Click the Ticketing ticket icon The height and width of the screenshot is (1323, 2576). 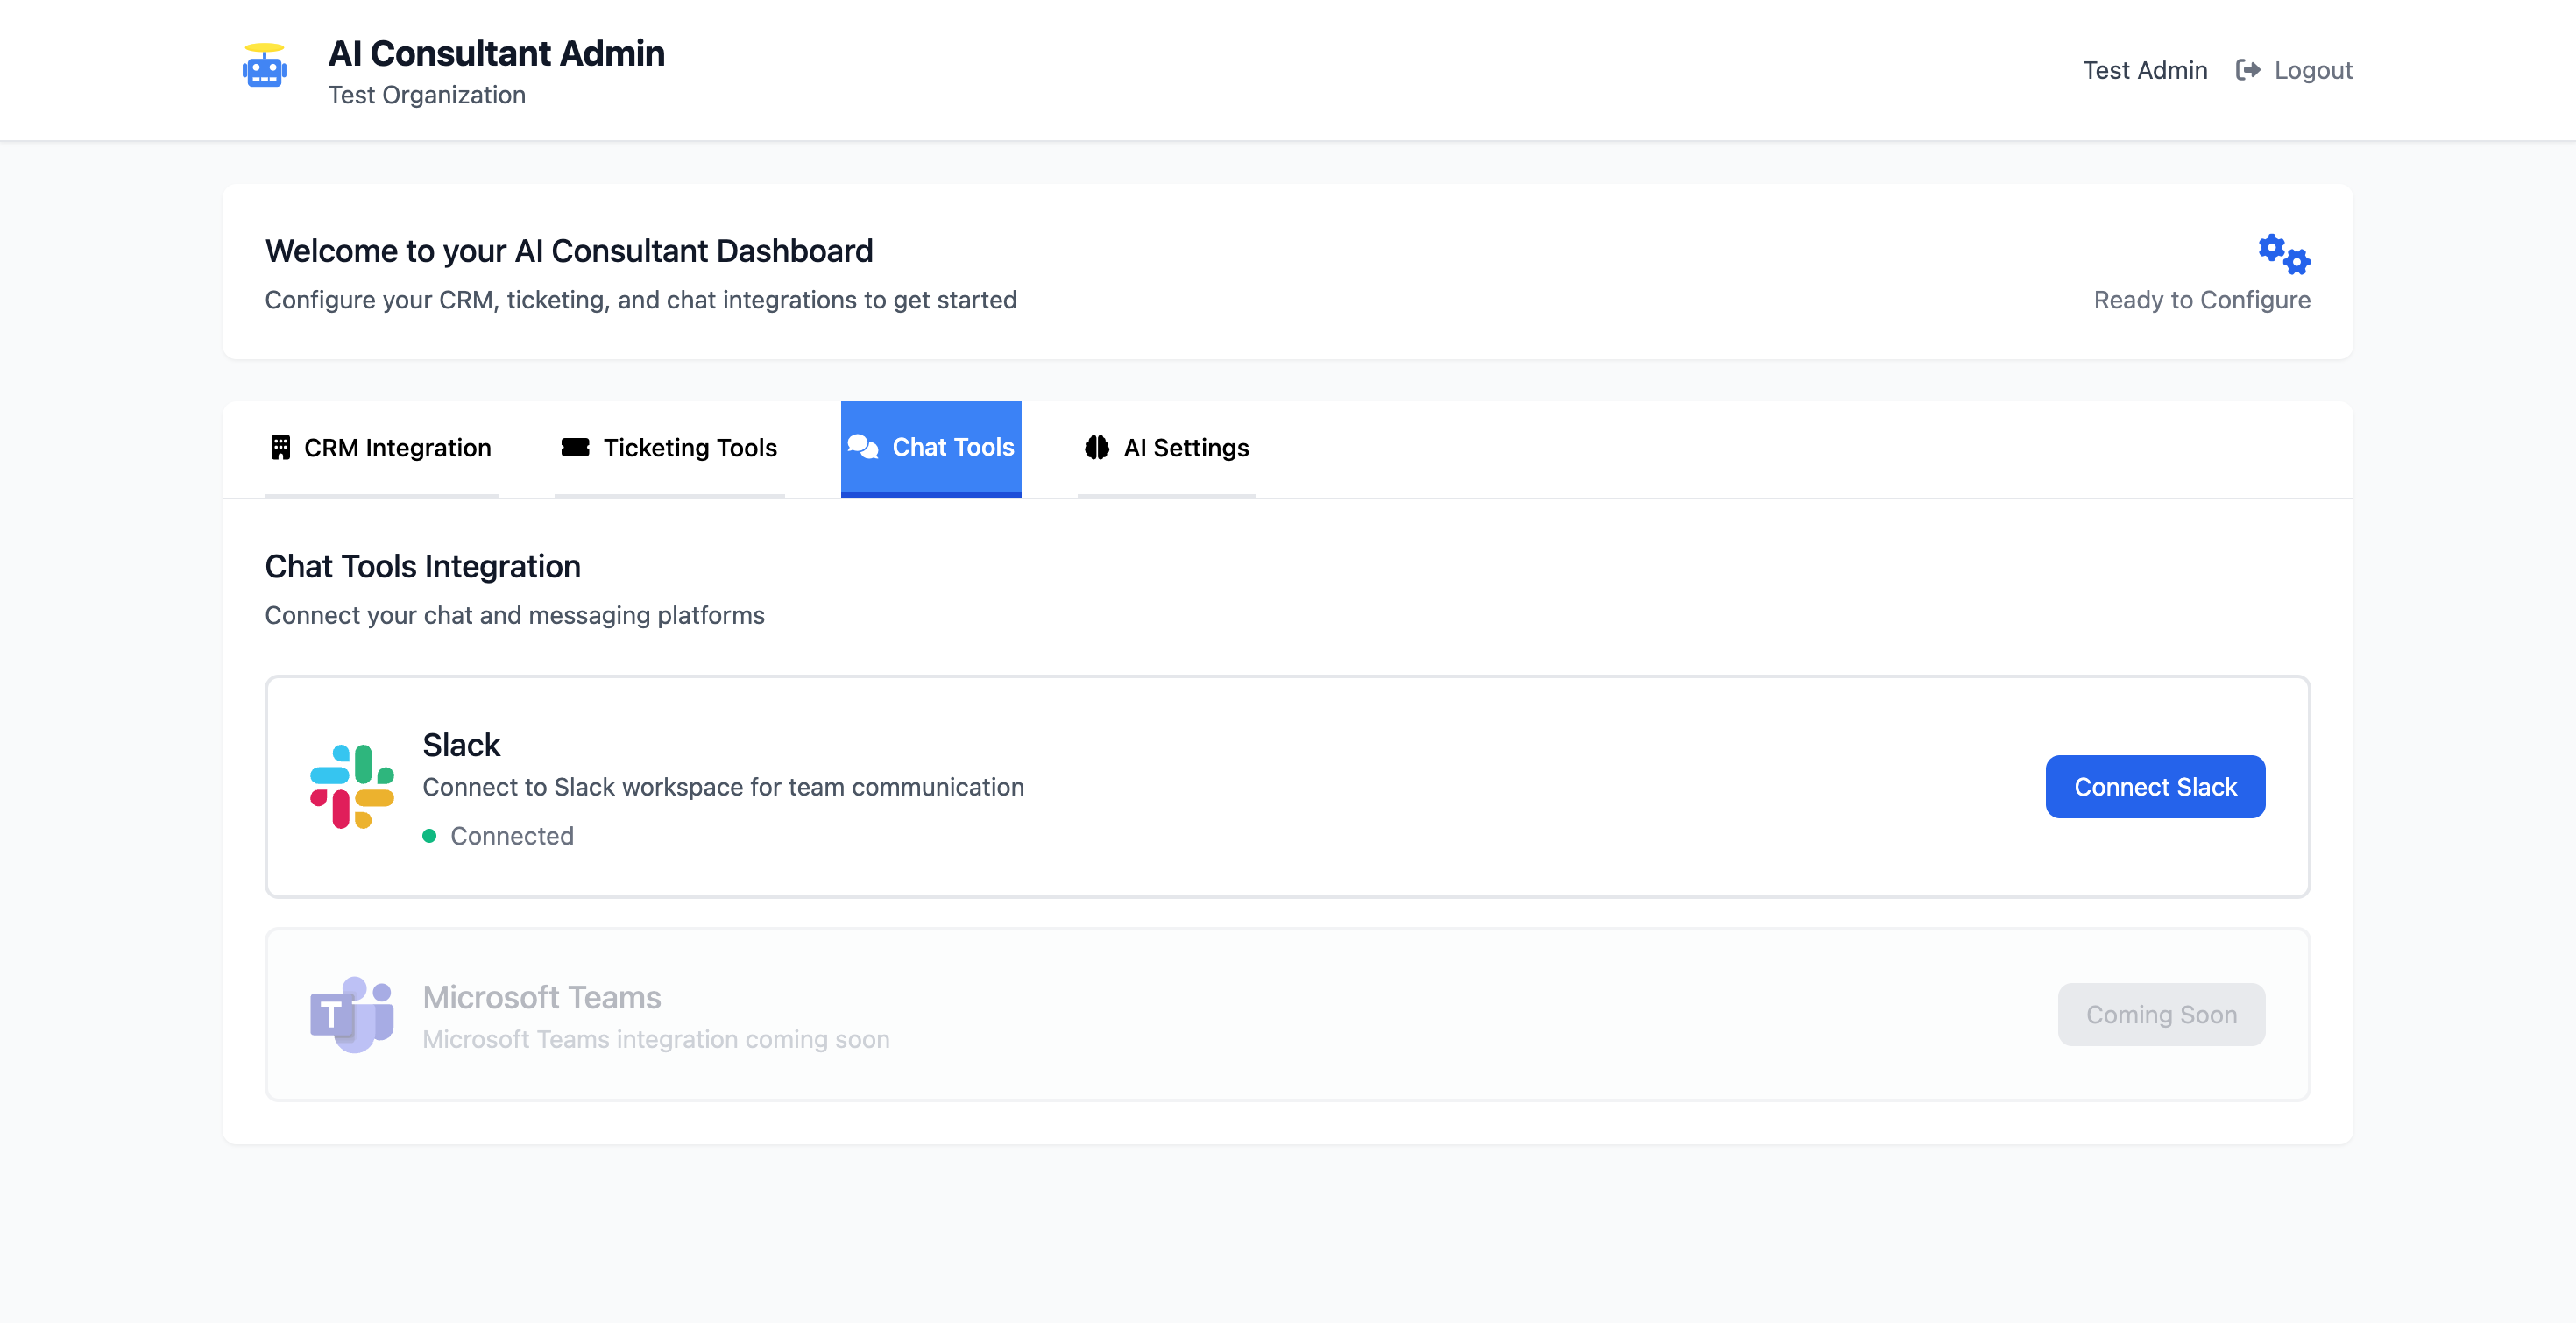[x=575, y=447]
